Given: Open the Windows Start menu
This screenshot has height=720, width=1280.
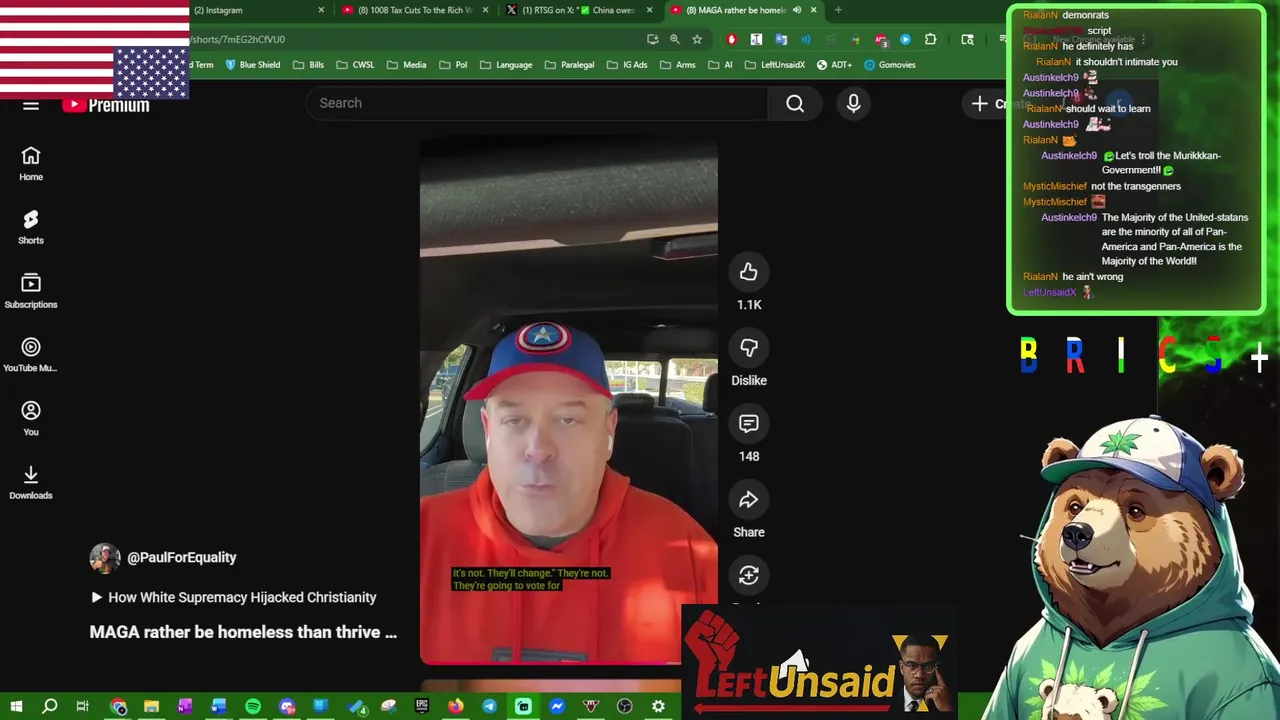Looking at the screenshot, I should pyautogui.click(x=16, y=707).
